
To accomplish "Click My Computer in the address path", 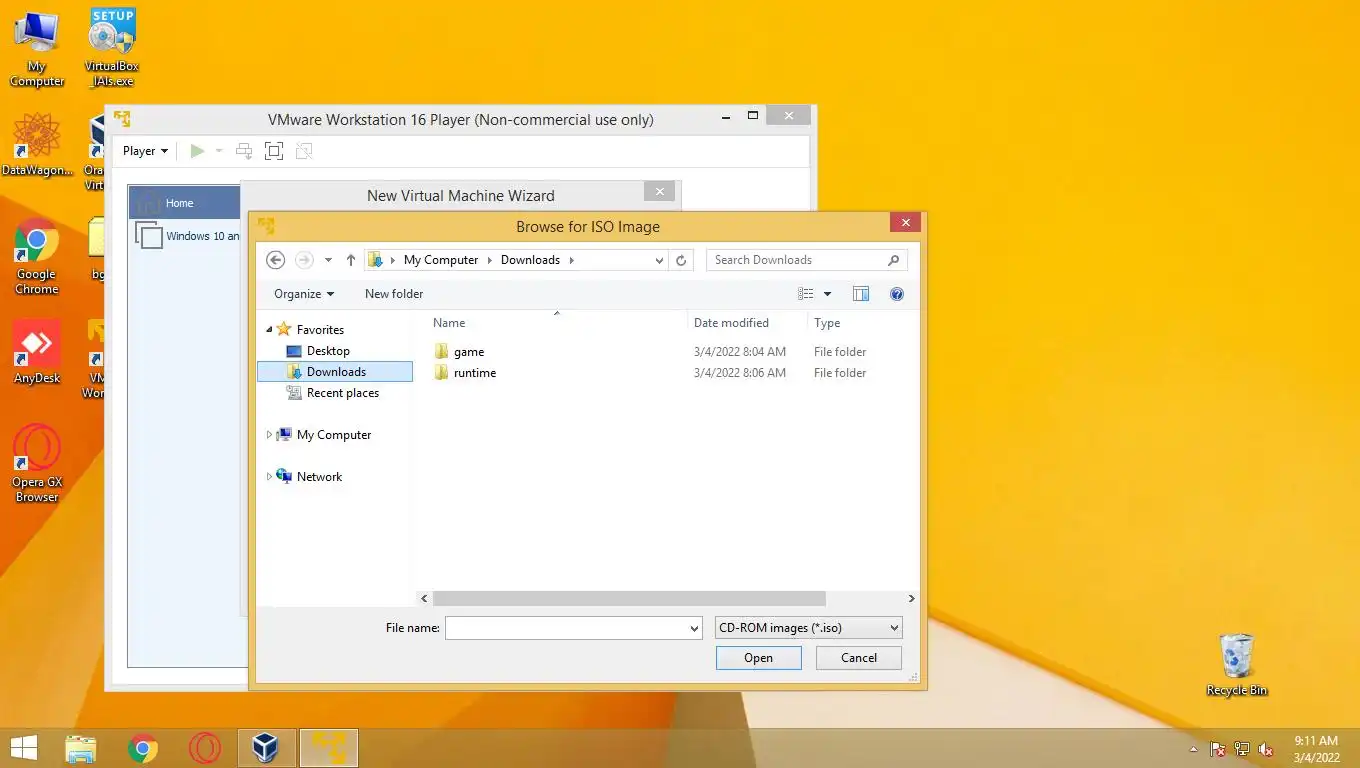I will [x=441, y=260].
